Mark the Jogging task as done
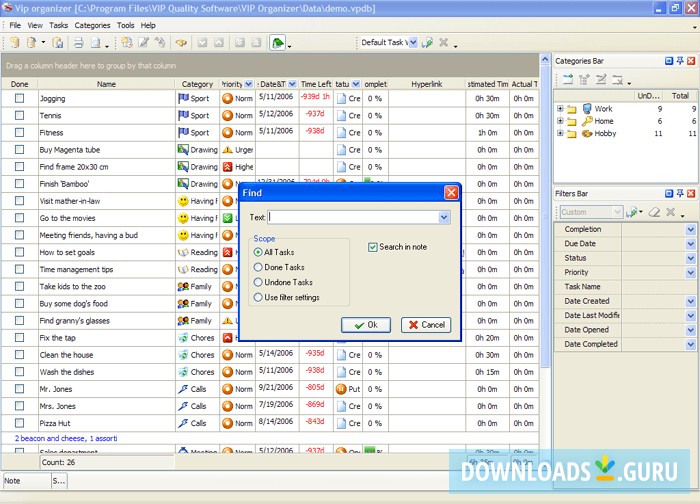 pos(19,99)
